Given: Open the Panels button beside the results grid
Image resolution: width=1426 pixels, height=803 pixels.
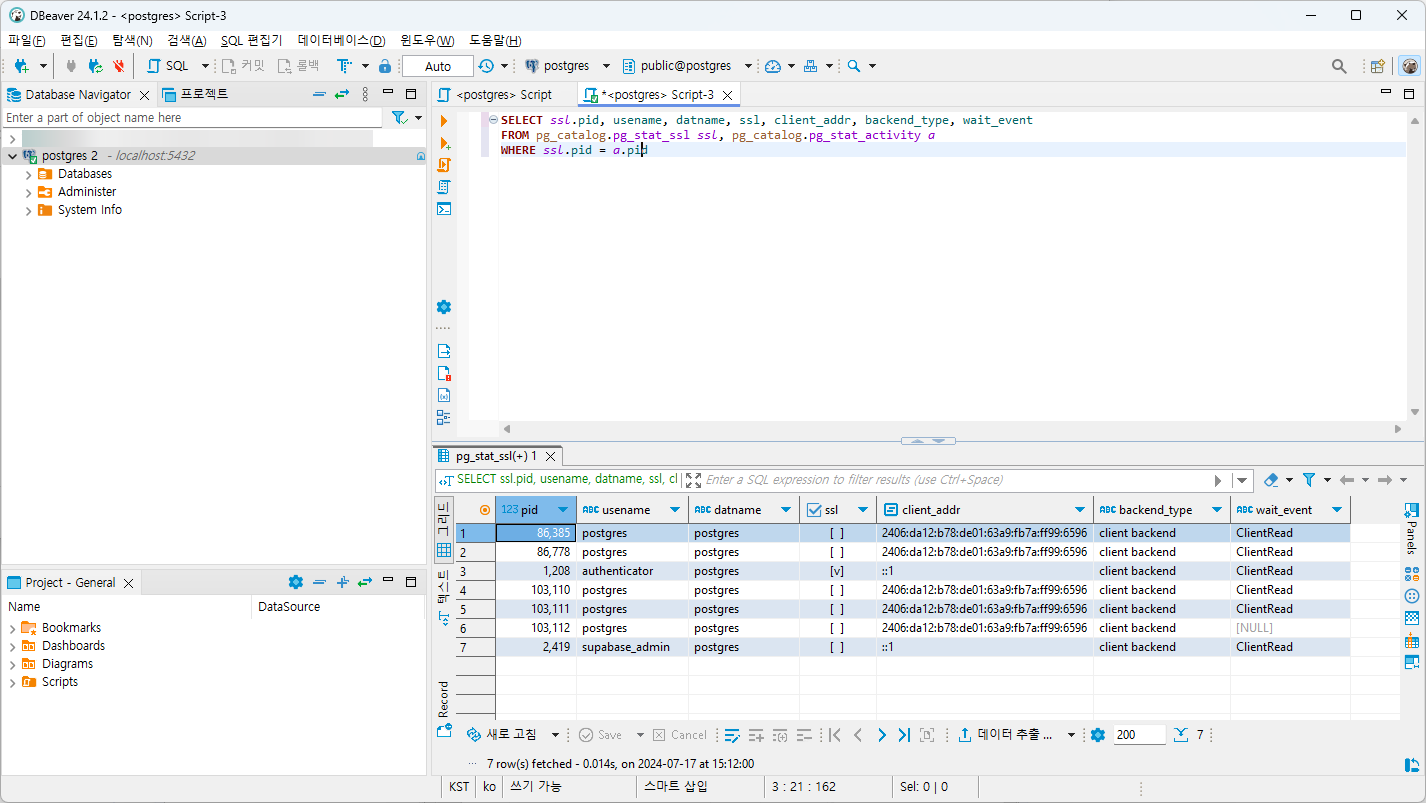Looking at the screenshot, I should pos(1411,528).
